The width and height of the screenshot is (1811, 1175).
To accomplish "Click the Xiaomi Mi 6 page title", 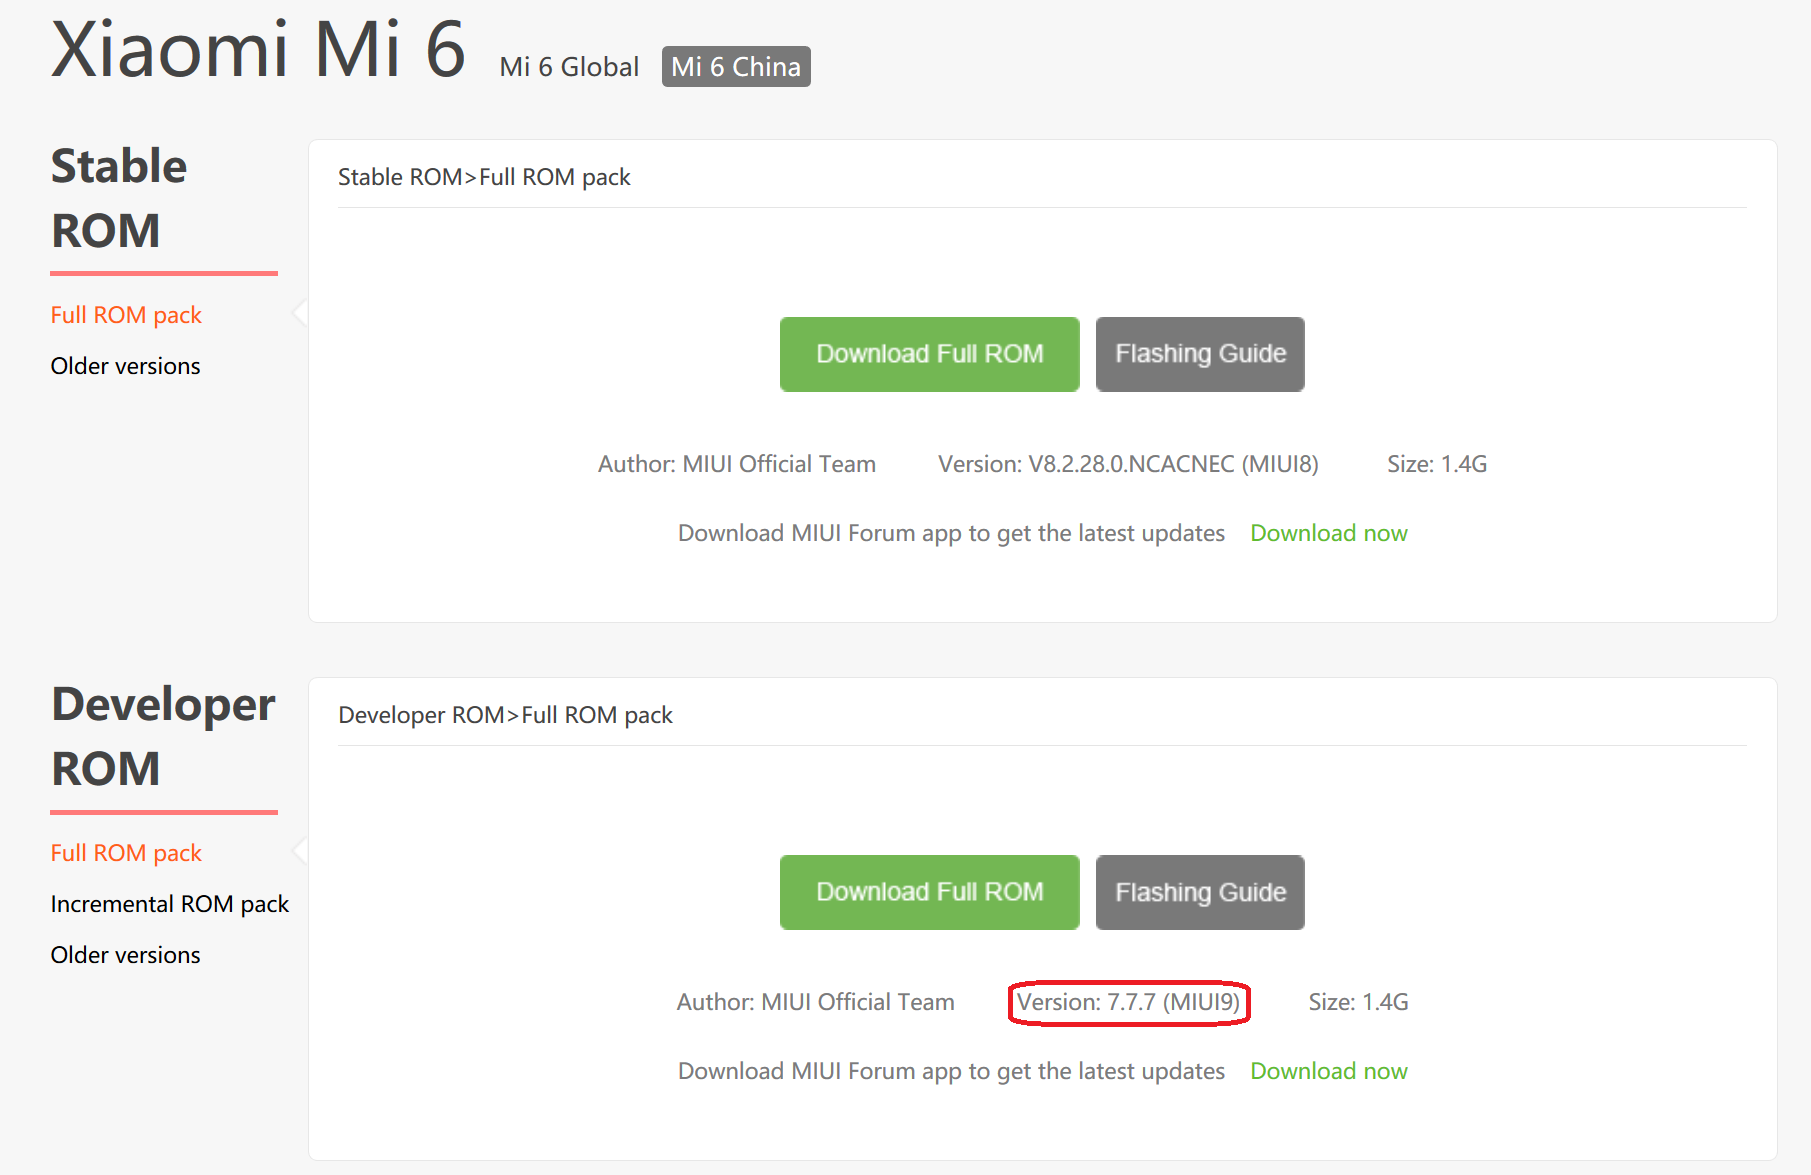I will 258,49.
